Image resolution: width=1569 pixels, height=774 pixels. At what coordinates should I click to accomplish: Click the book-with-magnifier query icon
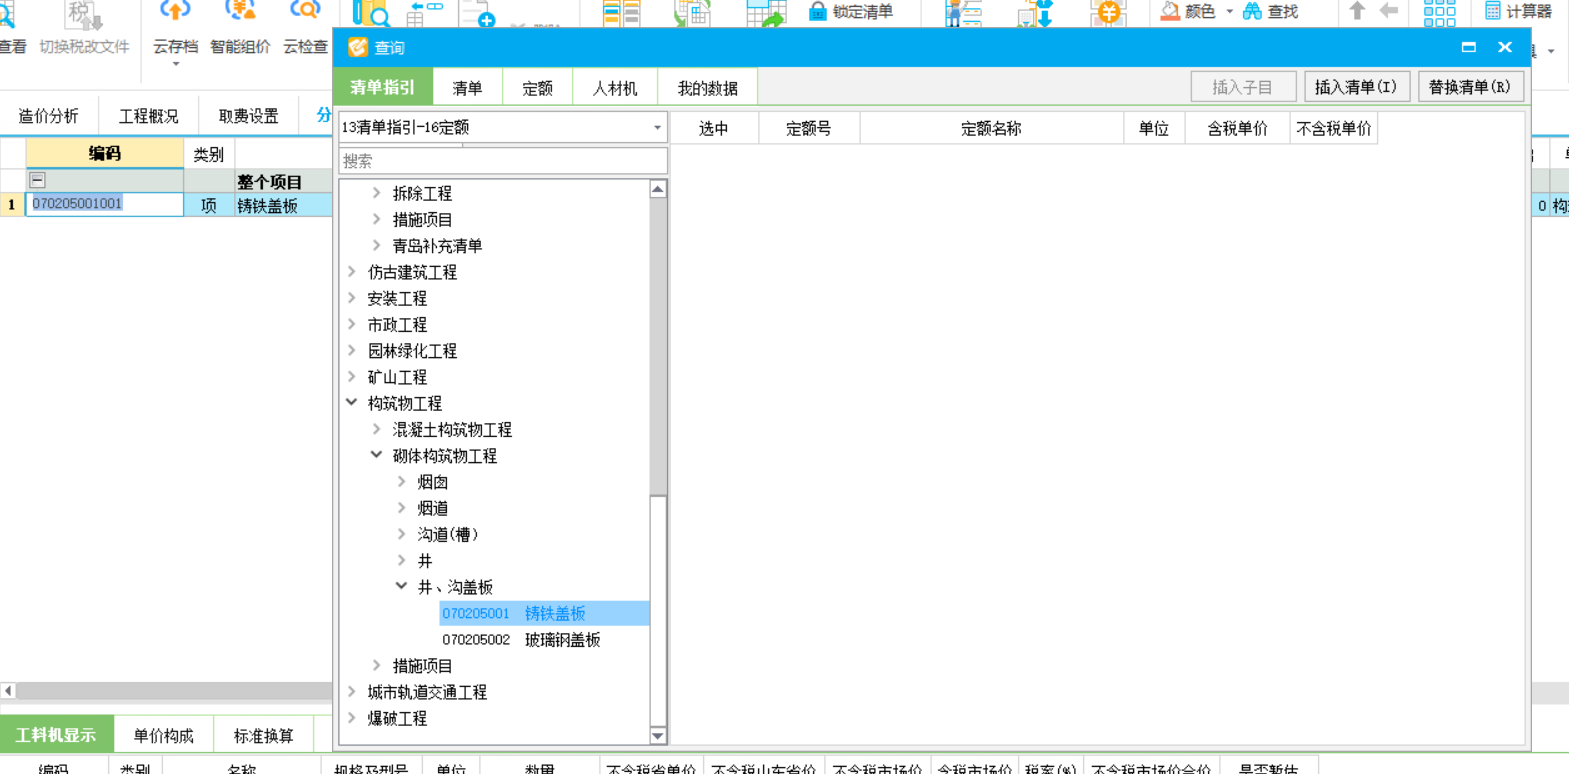tap(372, 13)
